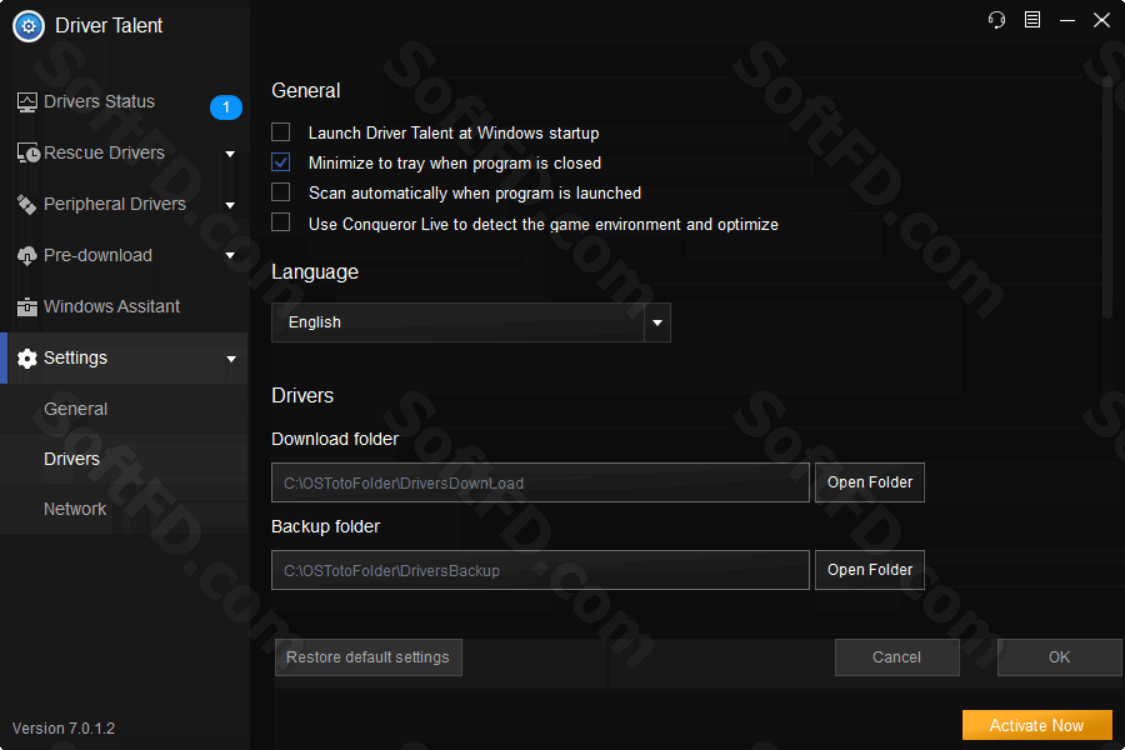Enable Use Conqueror Live game optimization checkbox
1125x750 pixels.
tap(281, 222)
